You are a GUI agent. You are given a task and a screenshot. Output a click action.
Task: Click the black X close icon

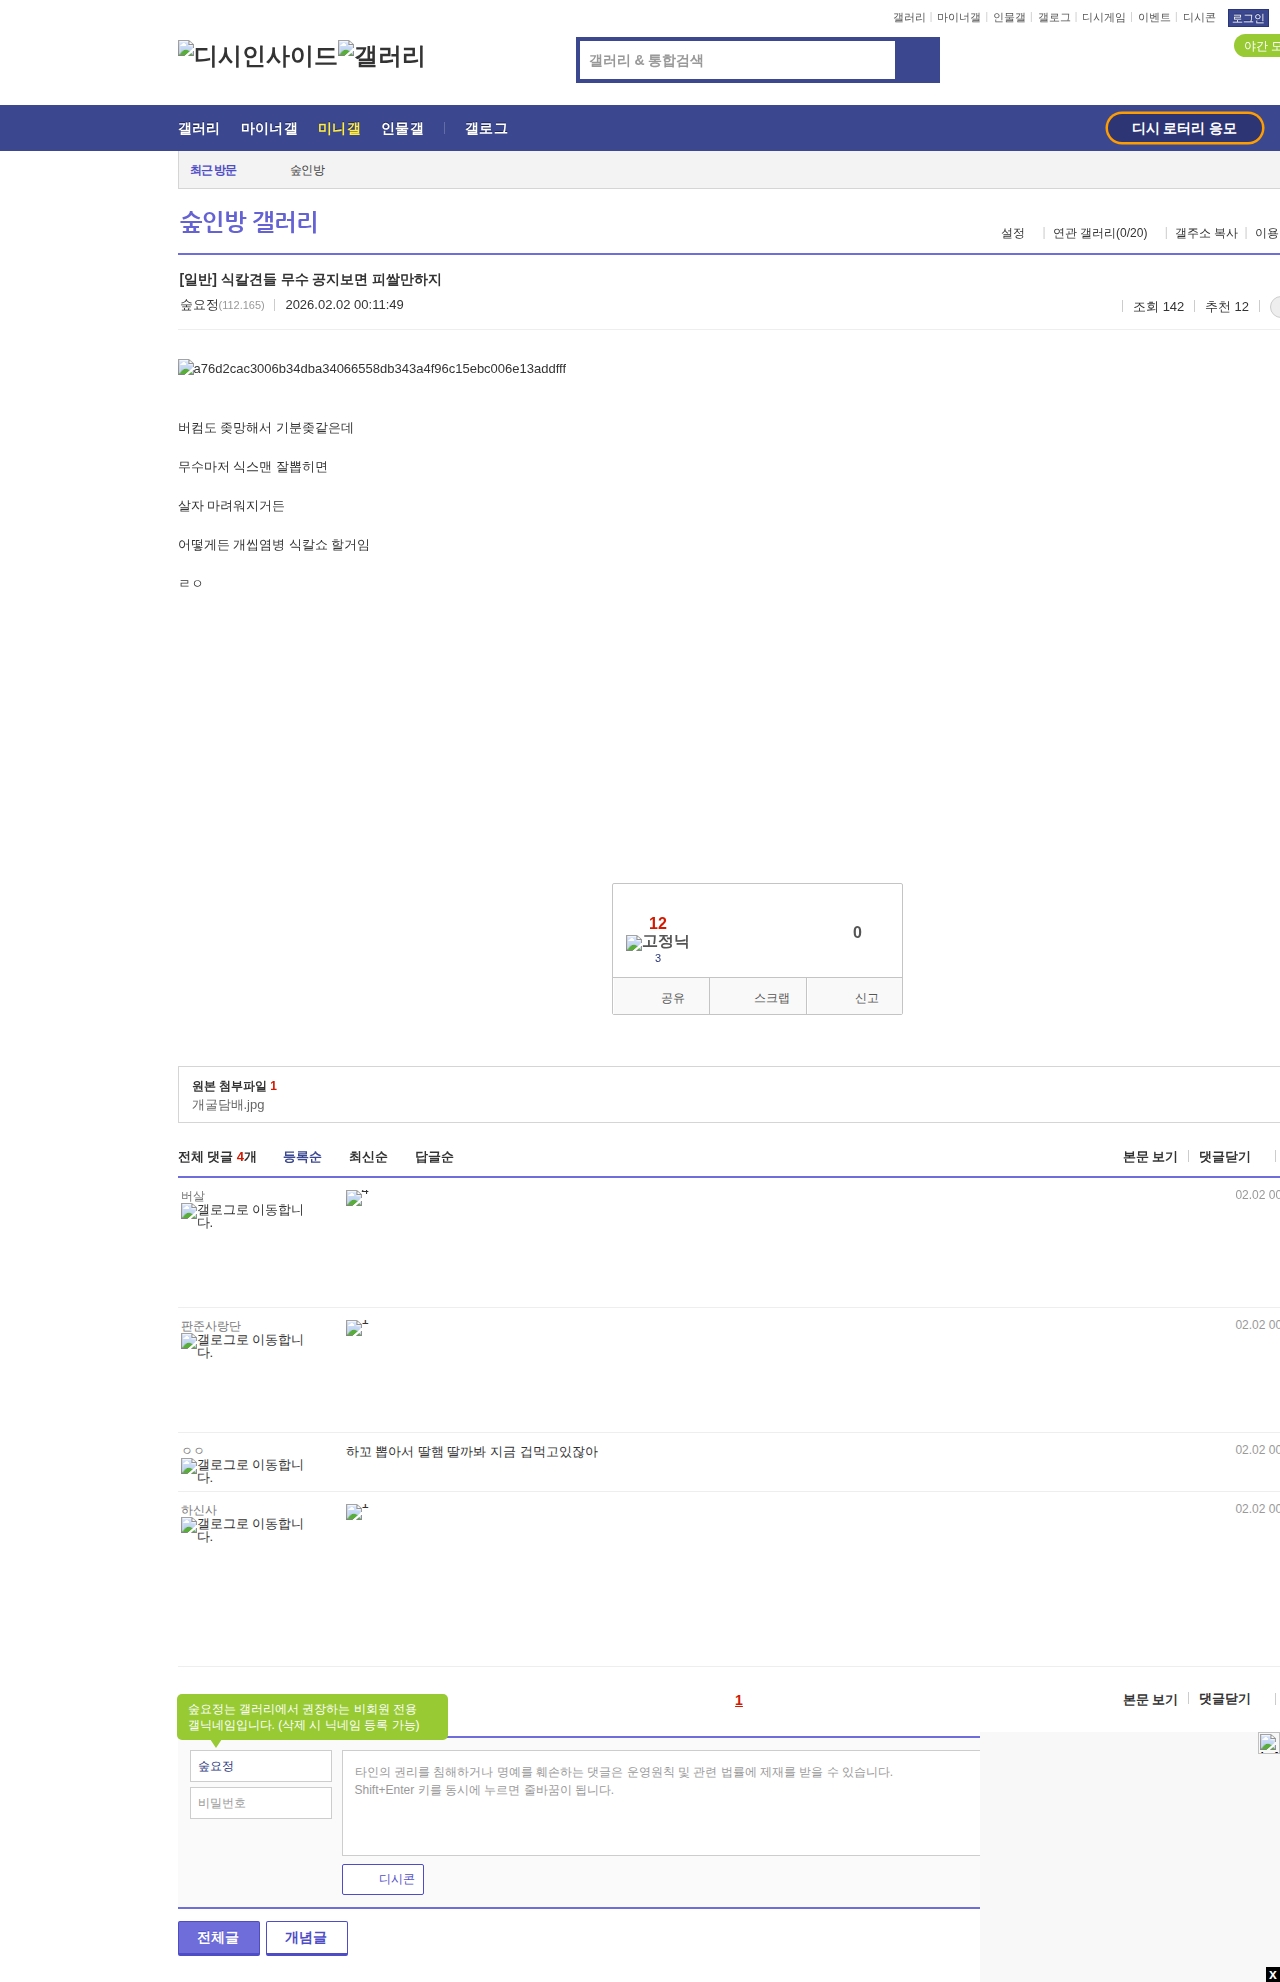[1272, 1974]
